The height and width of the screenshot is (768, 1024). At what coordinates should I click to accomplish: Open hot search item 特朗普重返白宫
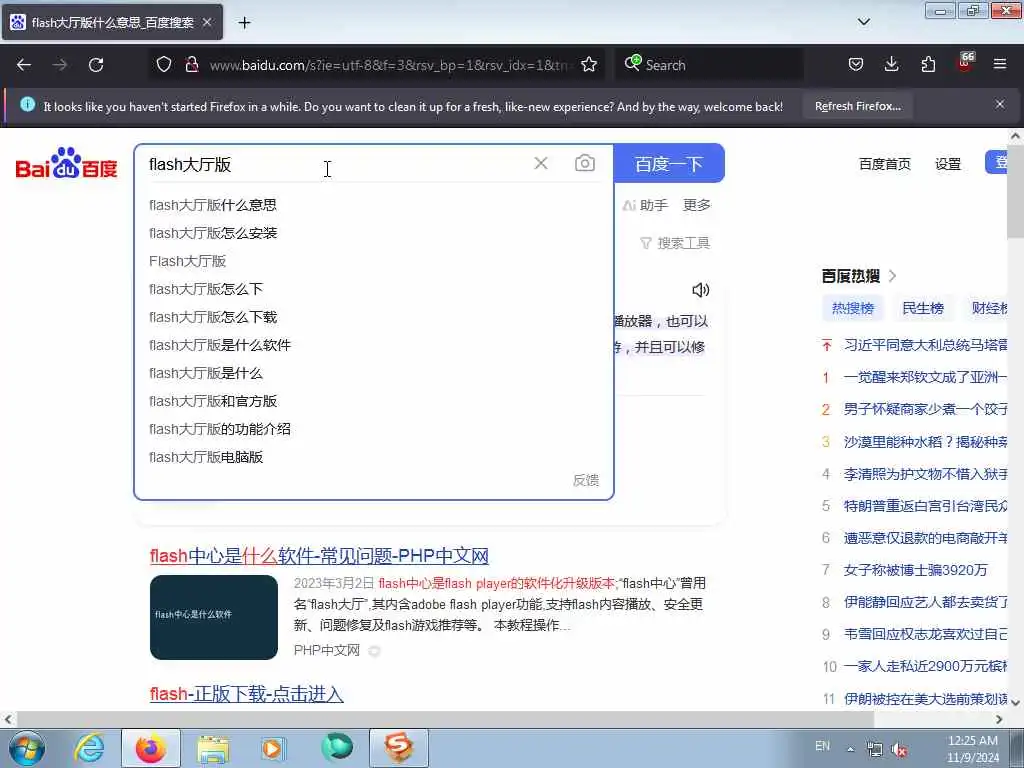(925, 506)
